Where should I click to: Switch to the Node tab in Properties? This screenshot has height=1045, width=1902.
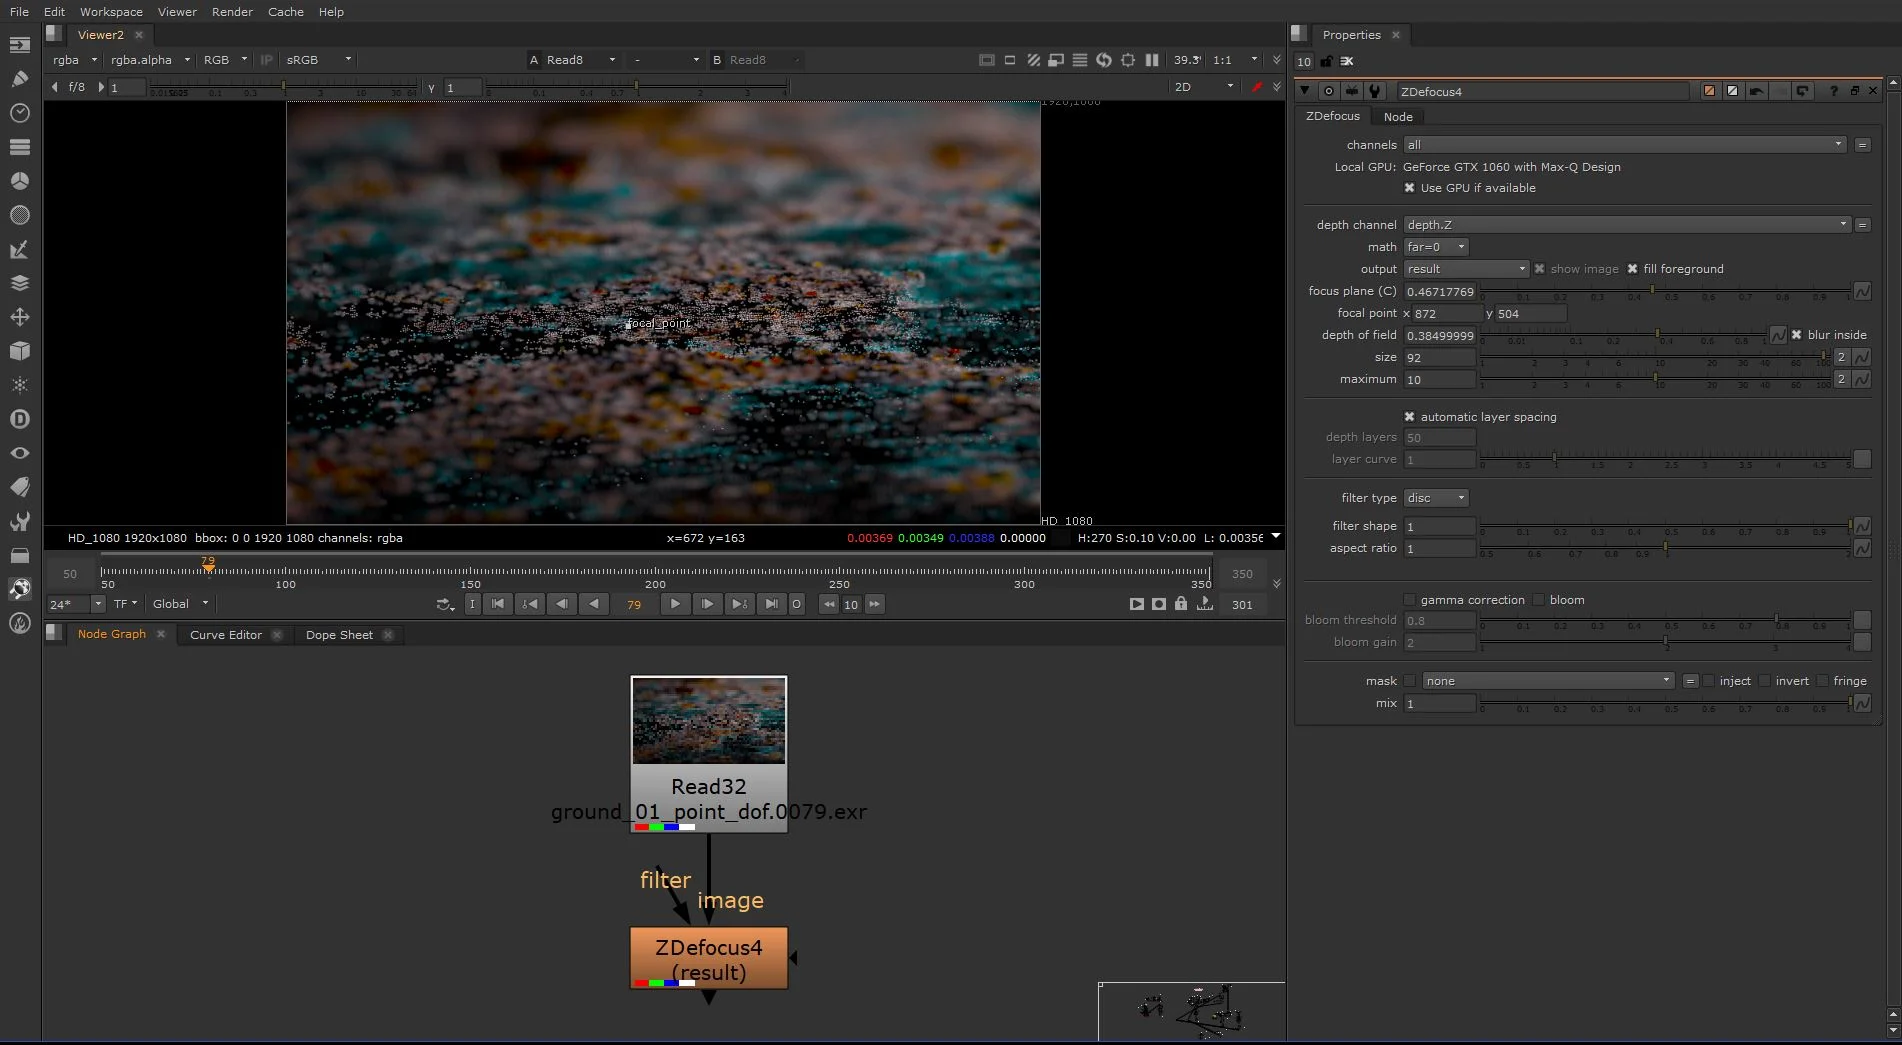[x=1397, y=117]
